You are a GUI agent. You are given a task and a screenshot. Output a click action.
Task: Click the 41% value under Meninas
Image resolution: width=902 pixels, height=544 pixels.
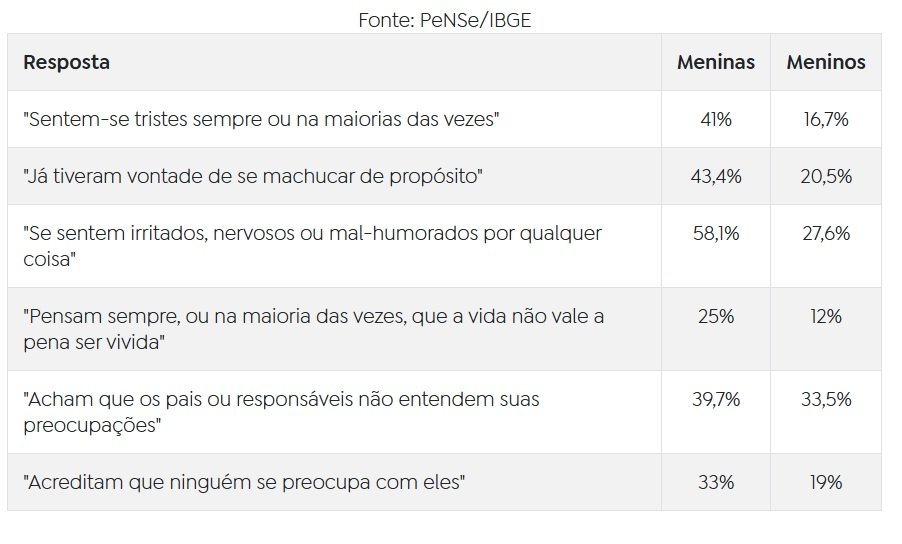(716, 119)
